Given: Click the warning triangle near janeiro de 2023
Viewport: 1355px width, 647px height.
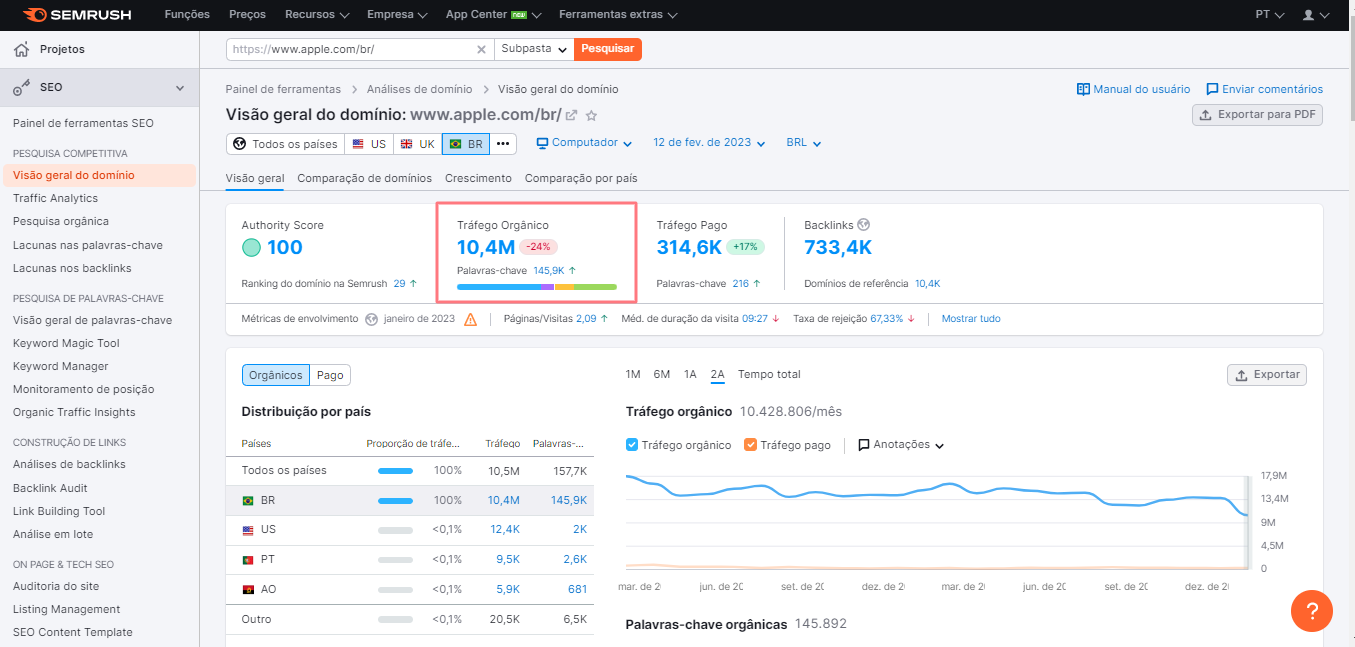Looking at the screenshot, I should coord(470,319).
